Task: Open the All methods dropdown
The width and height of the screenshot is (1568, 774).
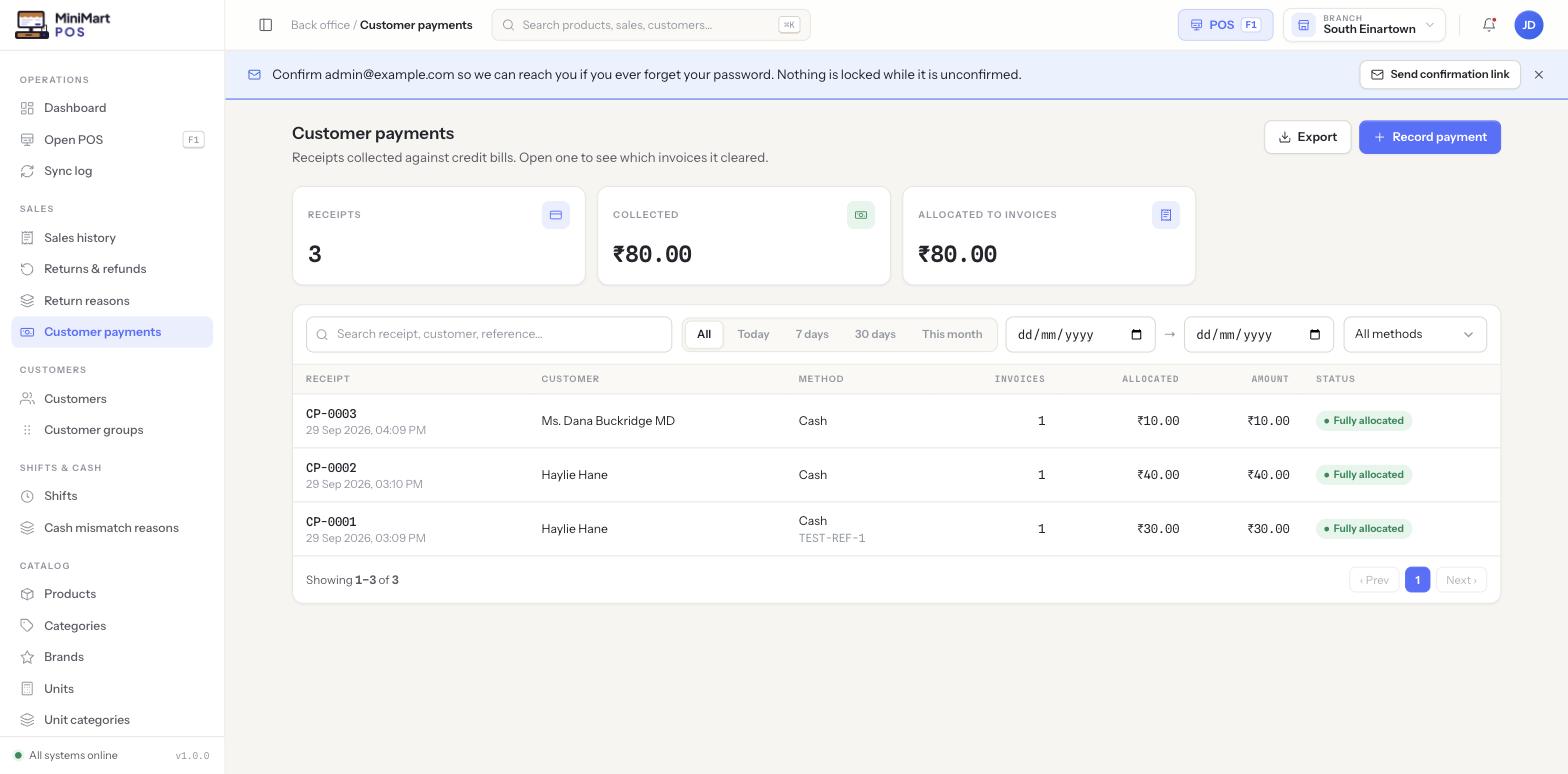Action: click(x=1415, y=335)
